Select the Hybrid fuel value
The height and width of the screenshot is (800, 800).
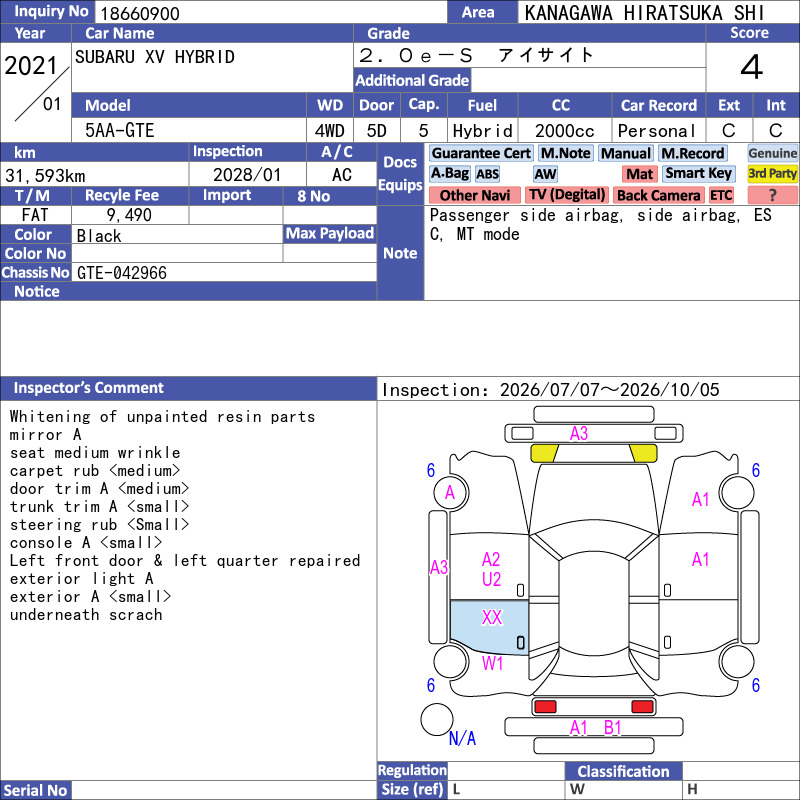(x=483, y=131)
